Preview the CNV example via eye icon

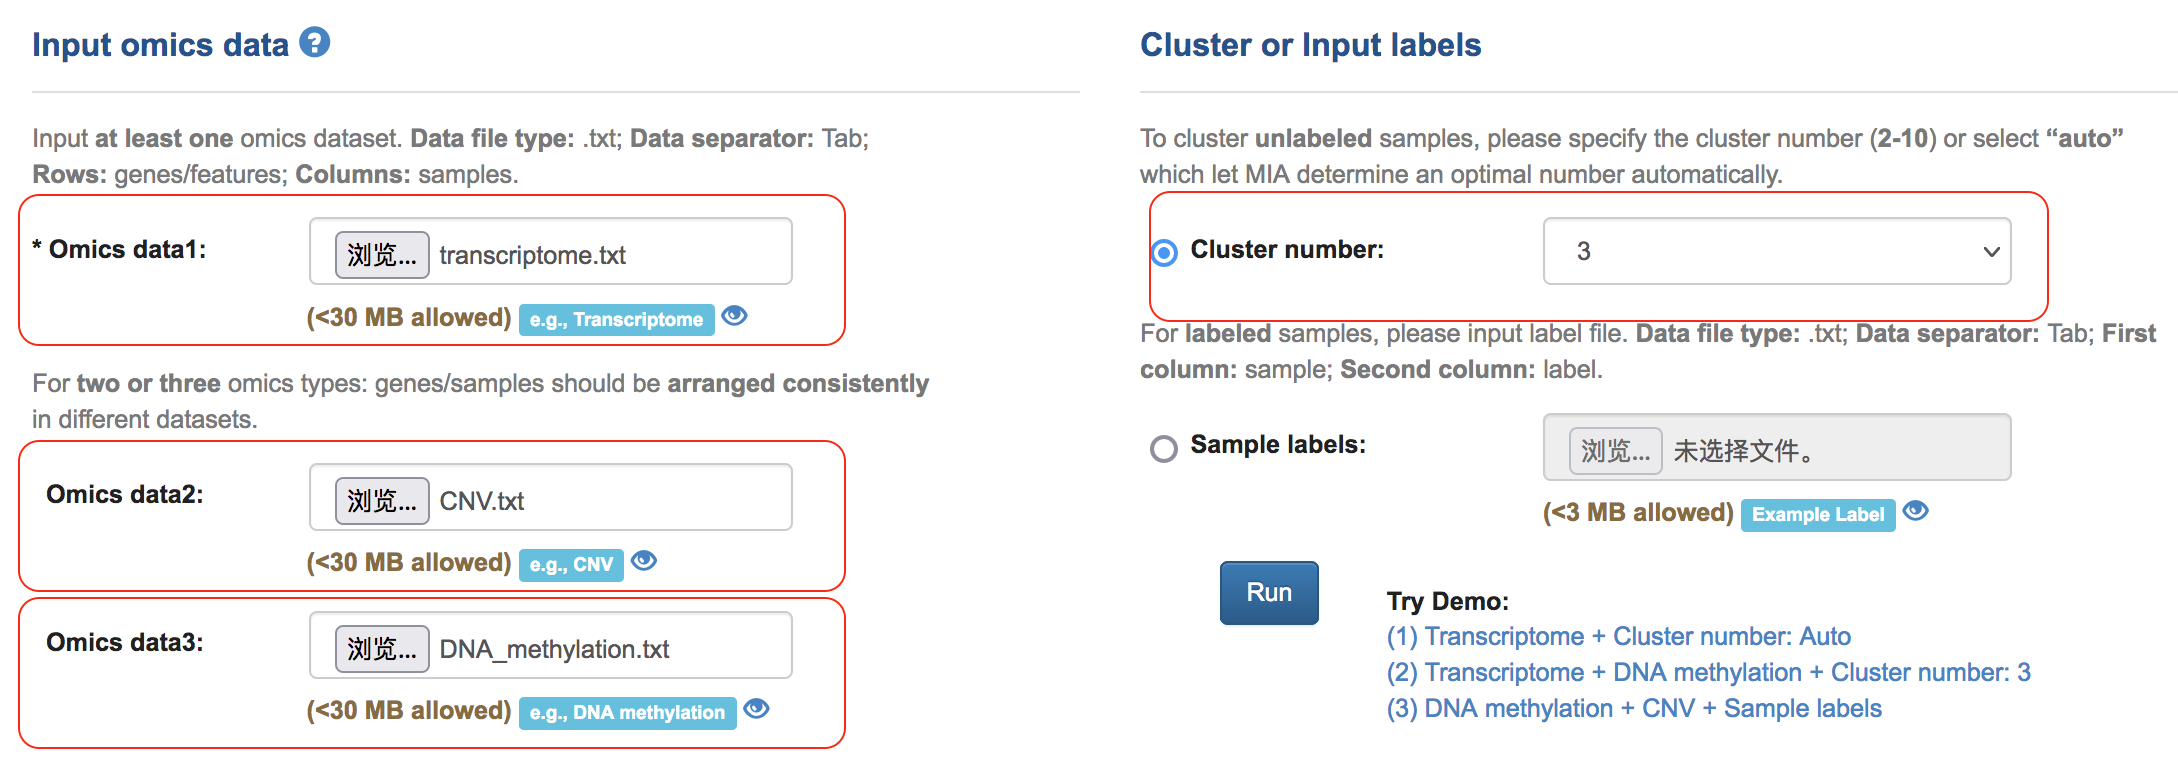click(x=645, y=561)
